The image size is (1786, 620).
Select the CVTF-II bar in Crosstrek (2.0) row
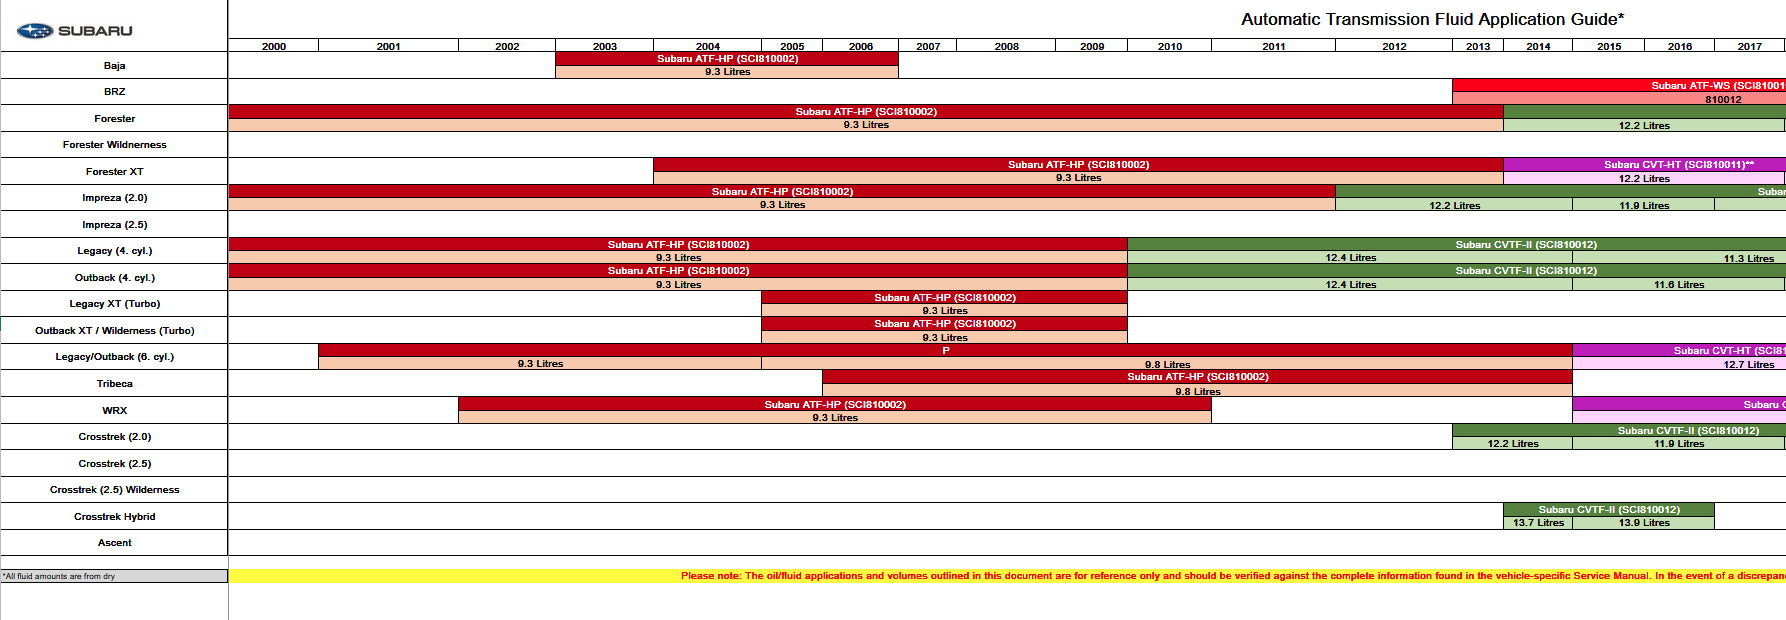[1619, 430]
